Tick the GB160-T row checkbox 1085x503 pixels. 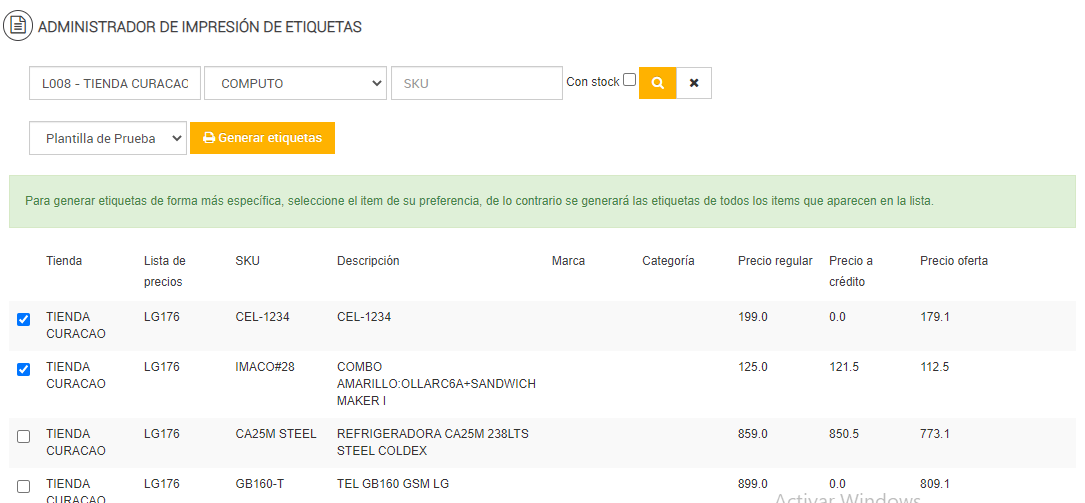24,487
